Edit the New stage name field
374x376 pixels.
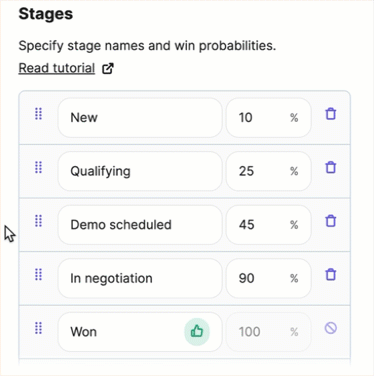coord(140,118)
